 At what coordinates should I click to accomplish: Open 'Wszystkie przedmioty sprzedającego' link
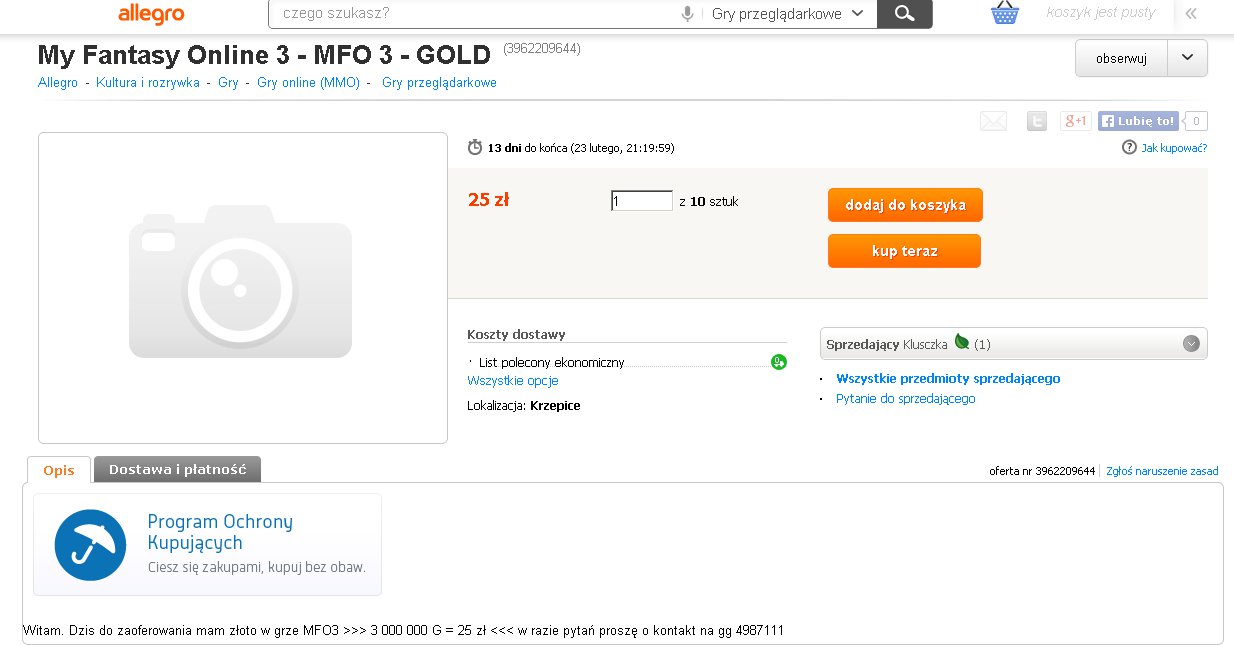(948, 378)
